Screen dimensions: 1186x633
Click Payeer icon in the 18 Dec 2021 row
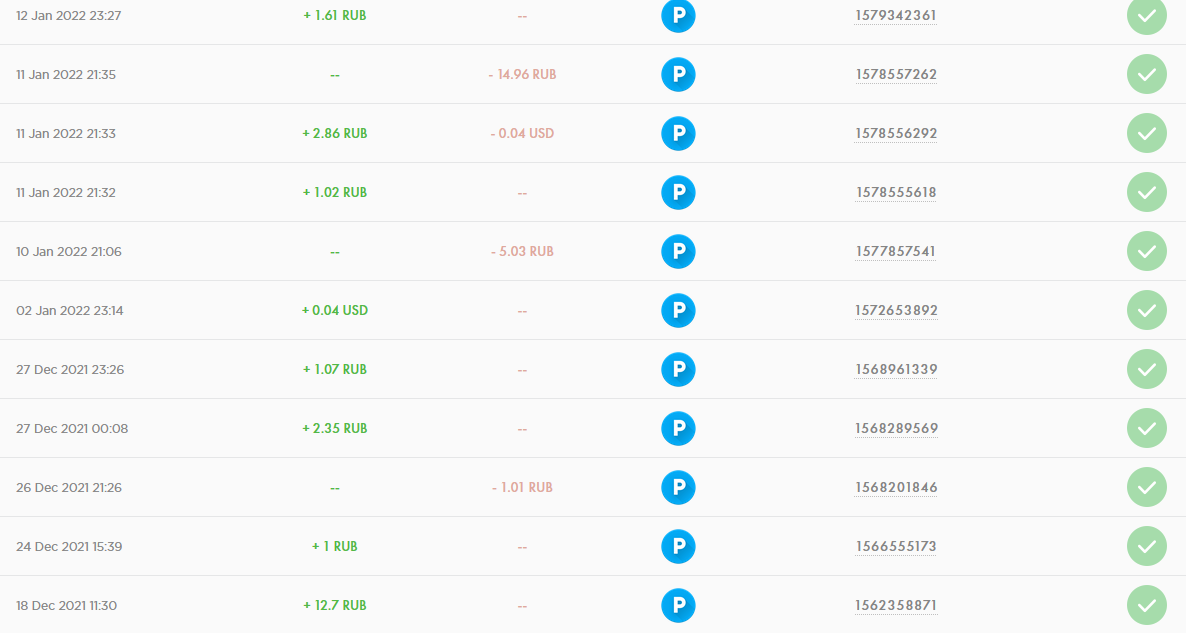click(678, 605)
